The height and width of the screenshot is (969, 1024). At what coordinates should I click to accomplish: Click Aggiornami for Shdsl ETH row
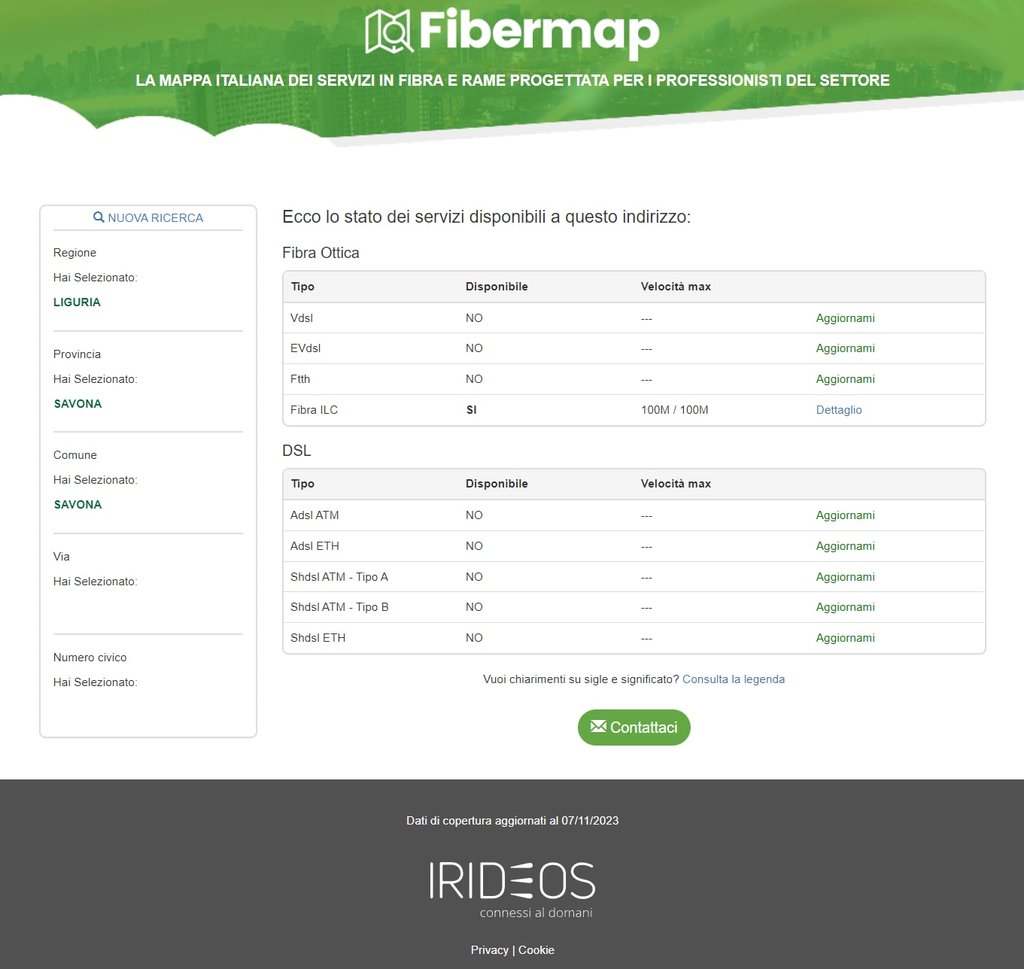click(x=845, y=638)
